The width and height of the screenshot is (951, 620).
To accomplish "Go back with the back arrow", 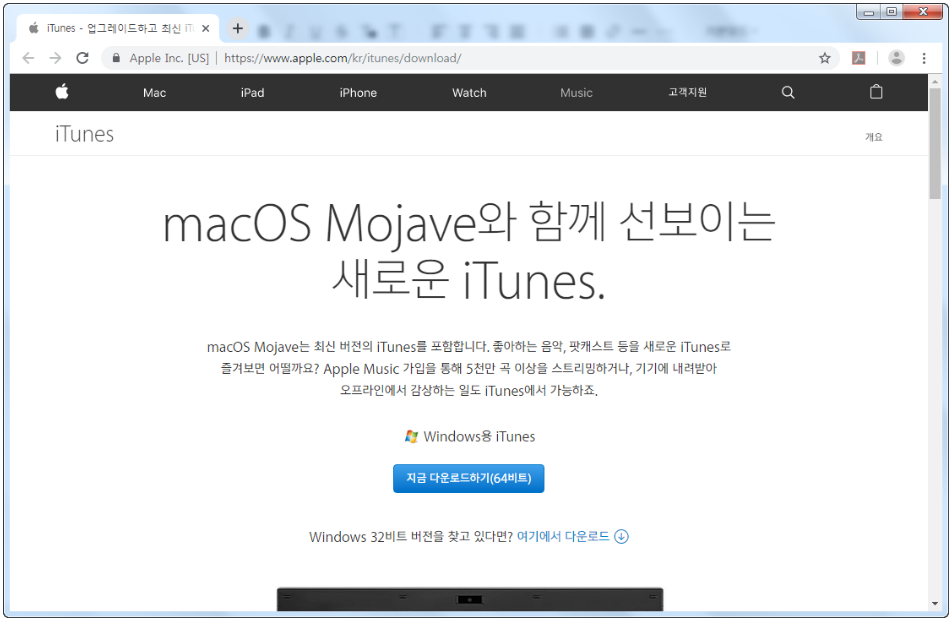I will pos(29,58).
